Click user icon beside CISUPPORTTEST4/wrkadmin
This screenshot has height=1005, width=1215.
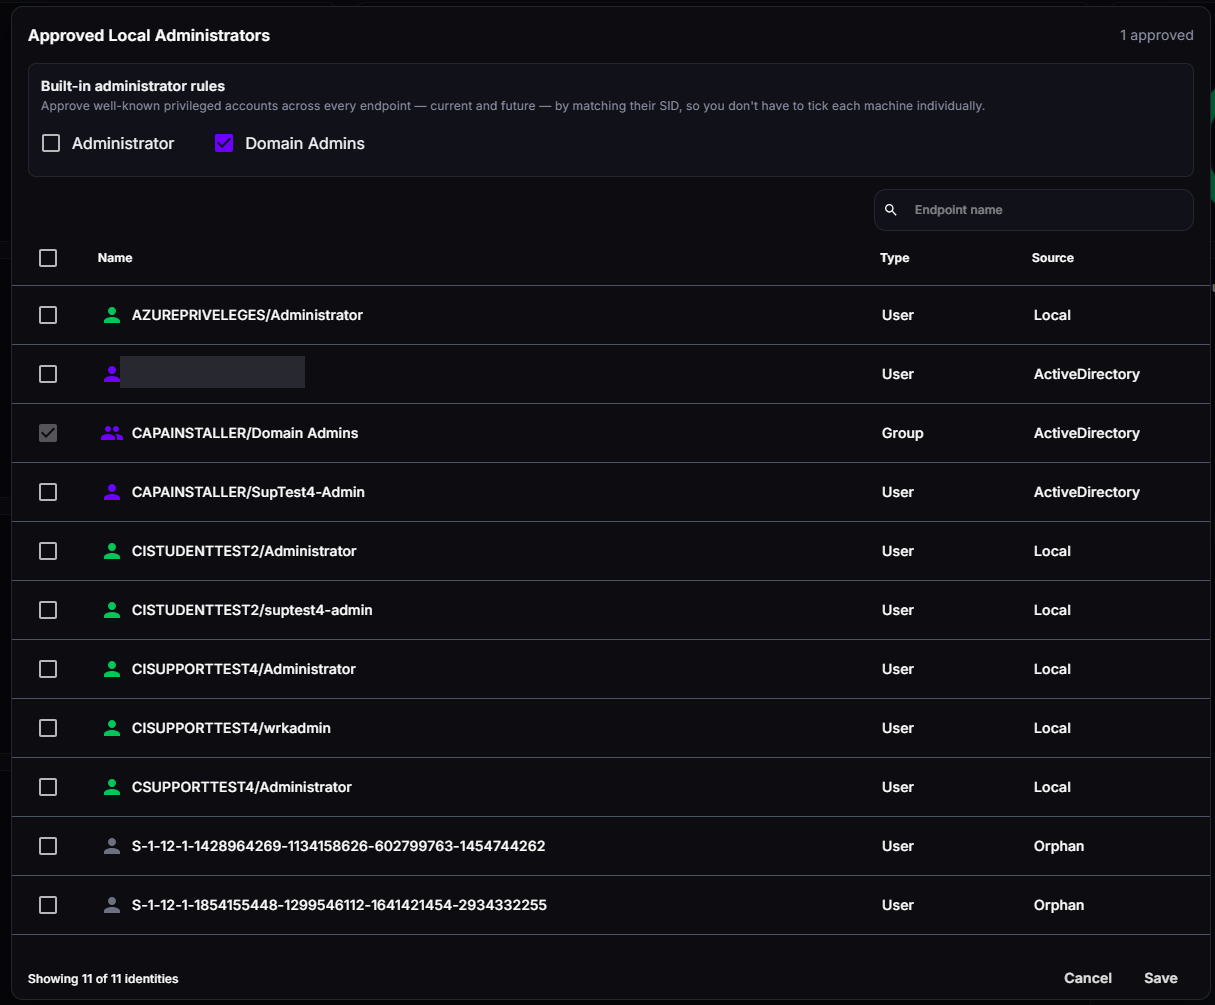tap(112, 728)
